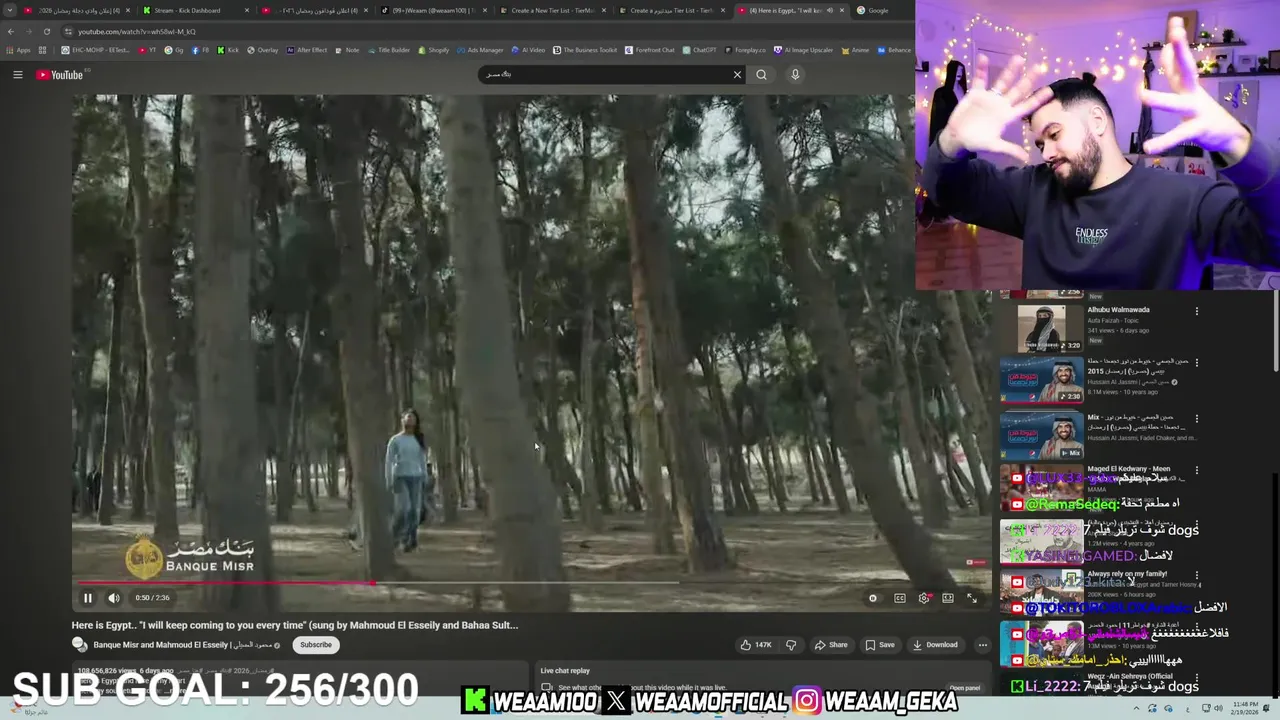Image resolution: width=1280 pixels, height=720 pixels.
Task: Enter fullscreen mode on the video
Action: click(972, 598)
